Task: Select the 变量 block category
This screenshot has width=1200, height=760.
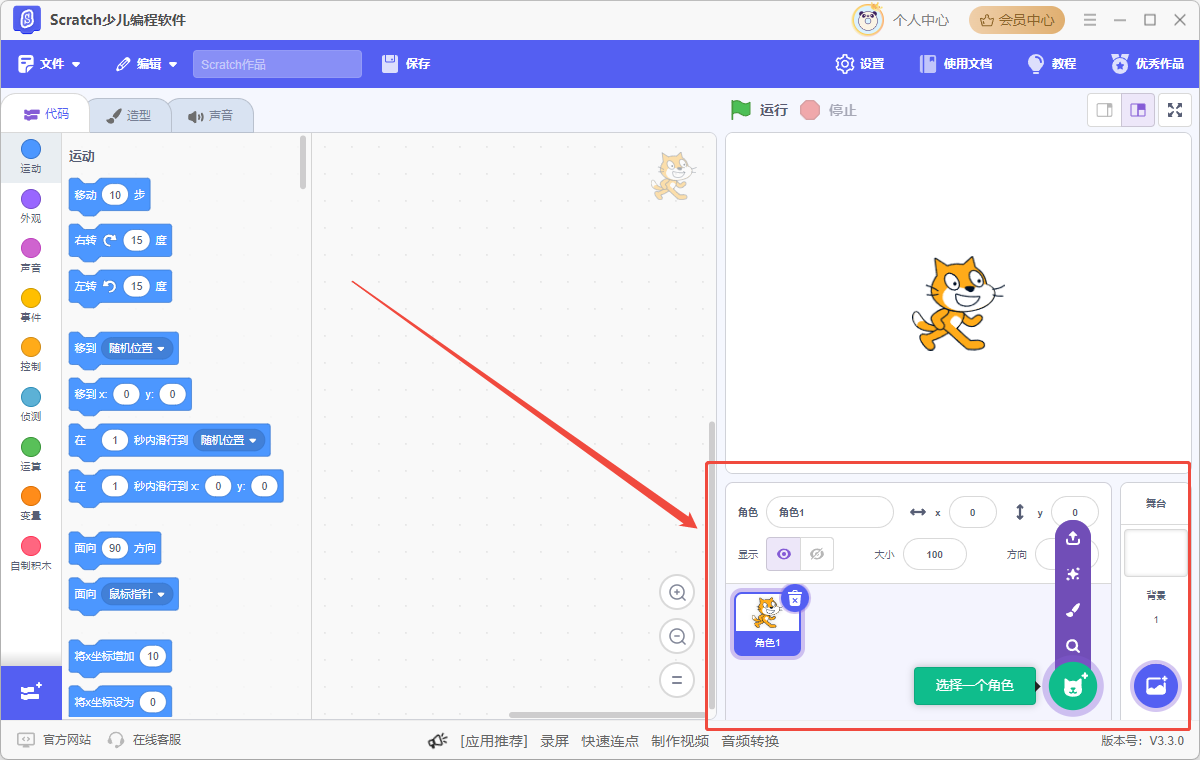Action: (x=31, y=502)
